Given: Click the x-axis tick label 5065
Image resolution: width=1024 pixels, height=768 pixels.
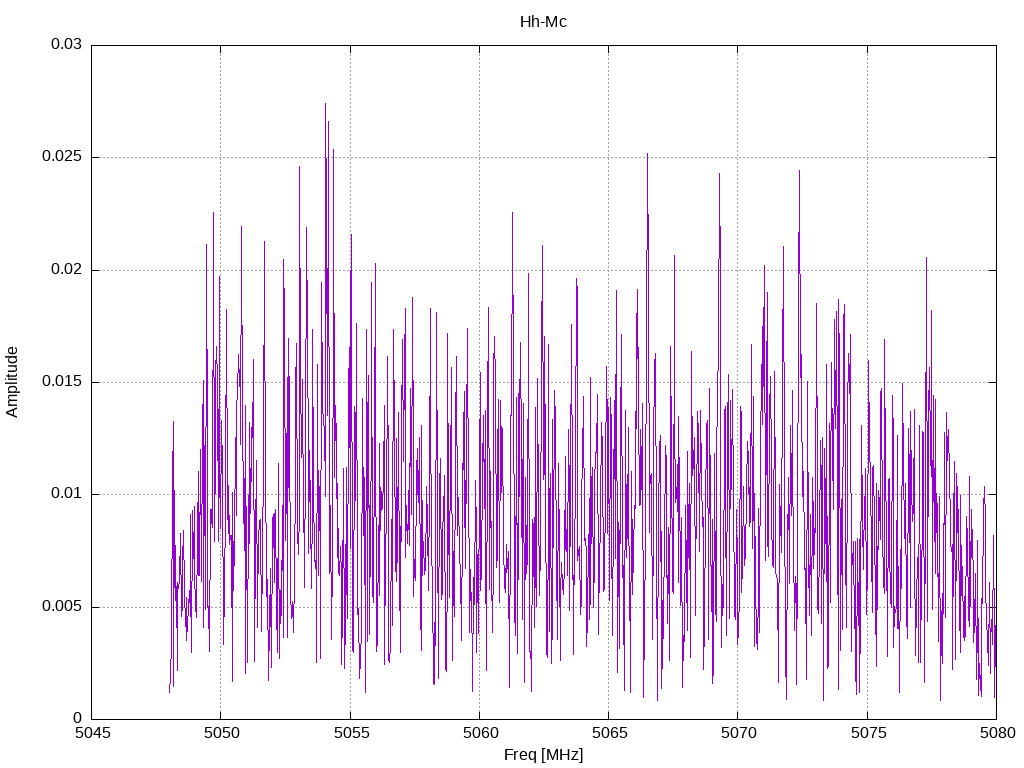Looking at the screenshot, I should (x=609, y=733).
